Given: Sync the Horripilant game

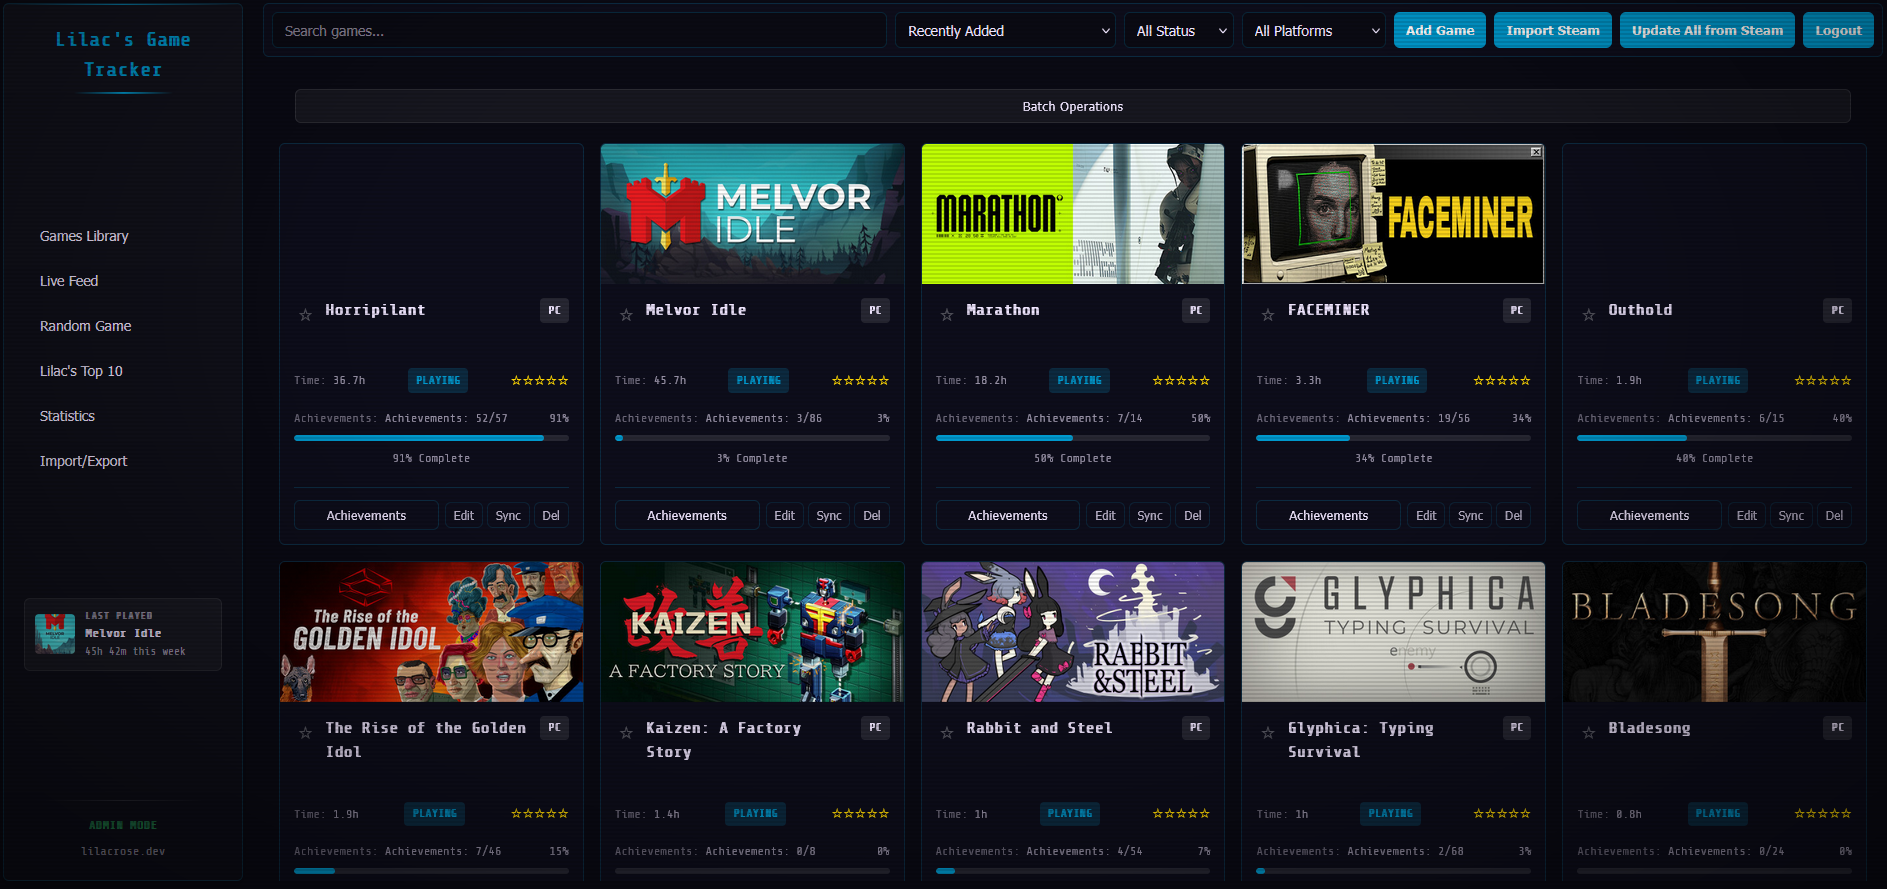Looking at the screenshot, I should click(x=508, y=515).
